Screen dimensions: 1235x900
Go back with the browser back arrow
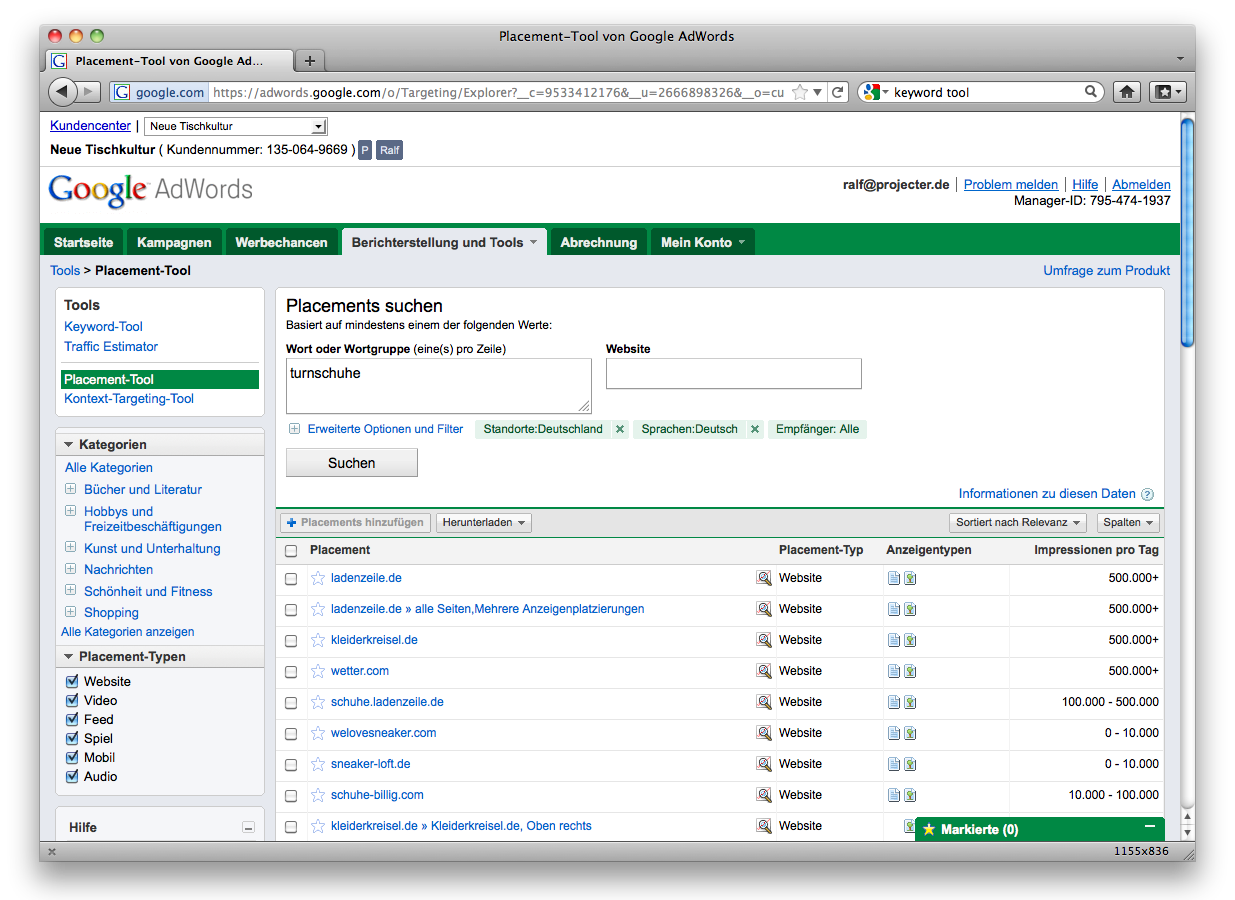point(62,92)
